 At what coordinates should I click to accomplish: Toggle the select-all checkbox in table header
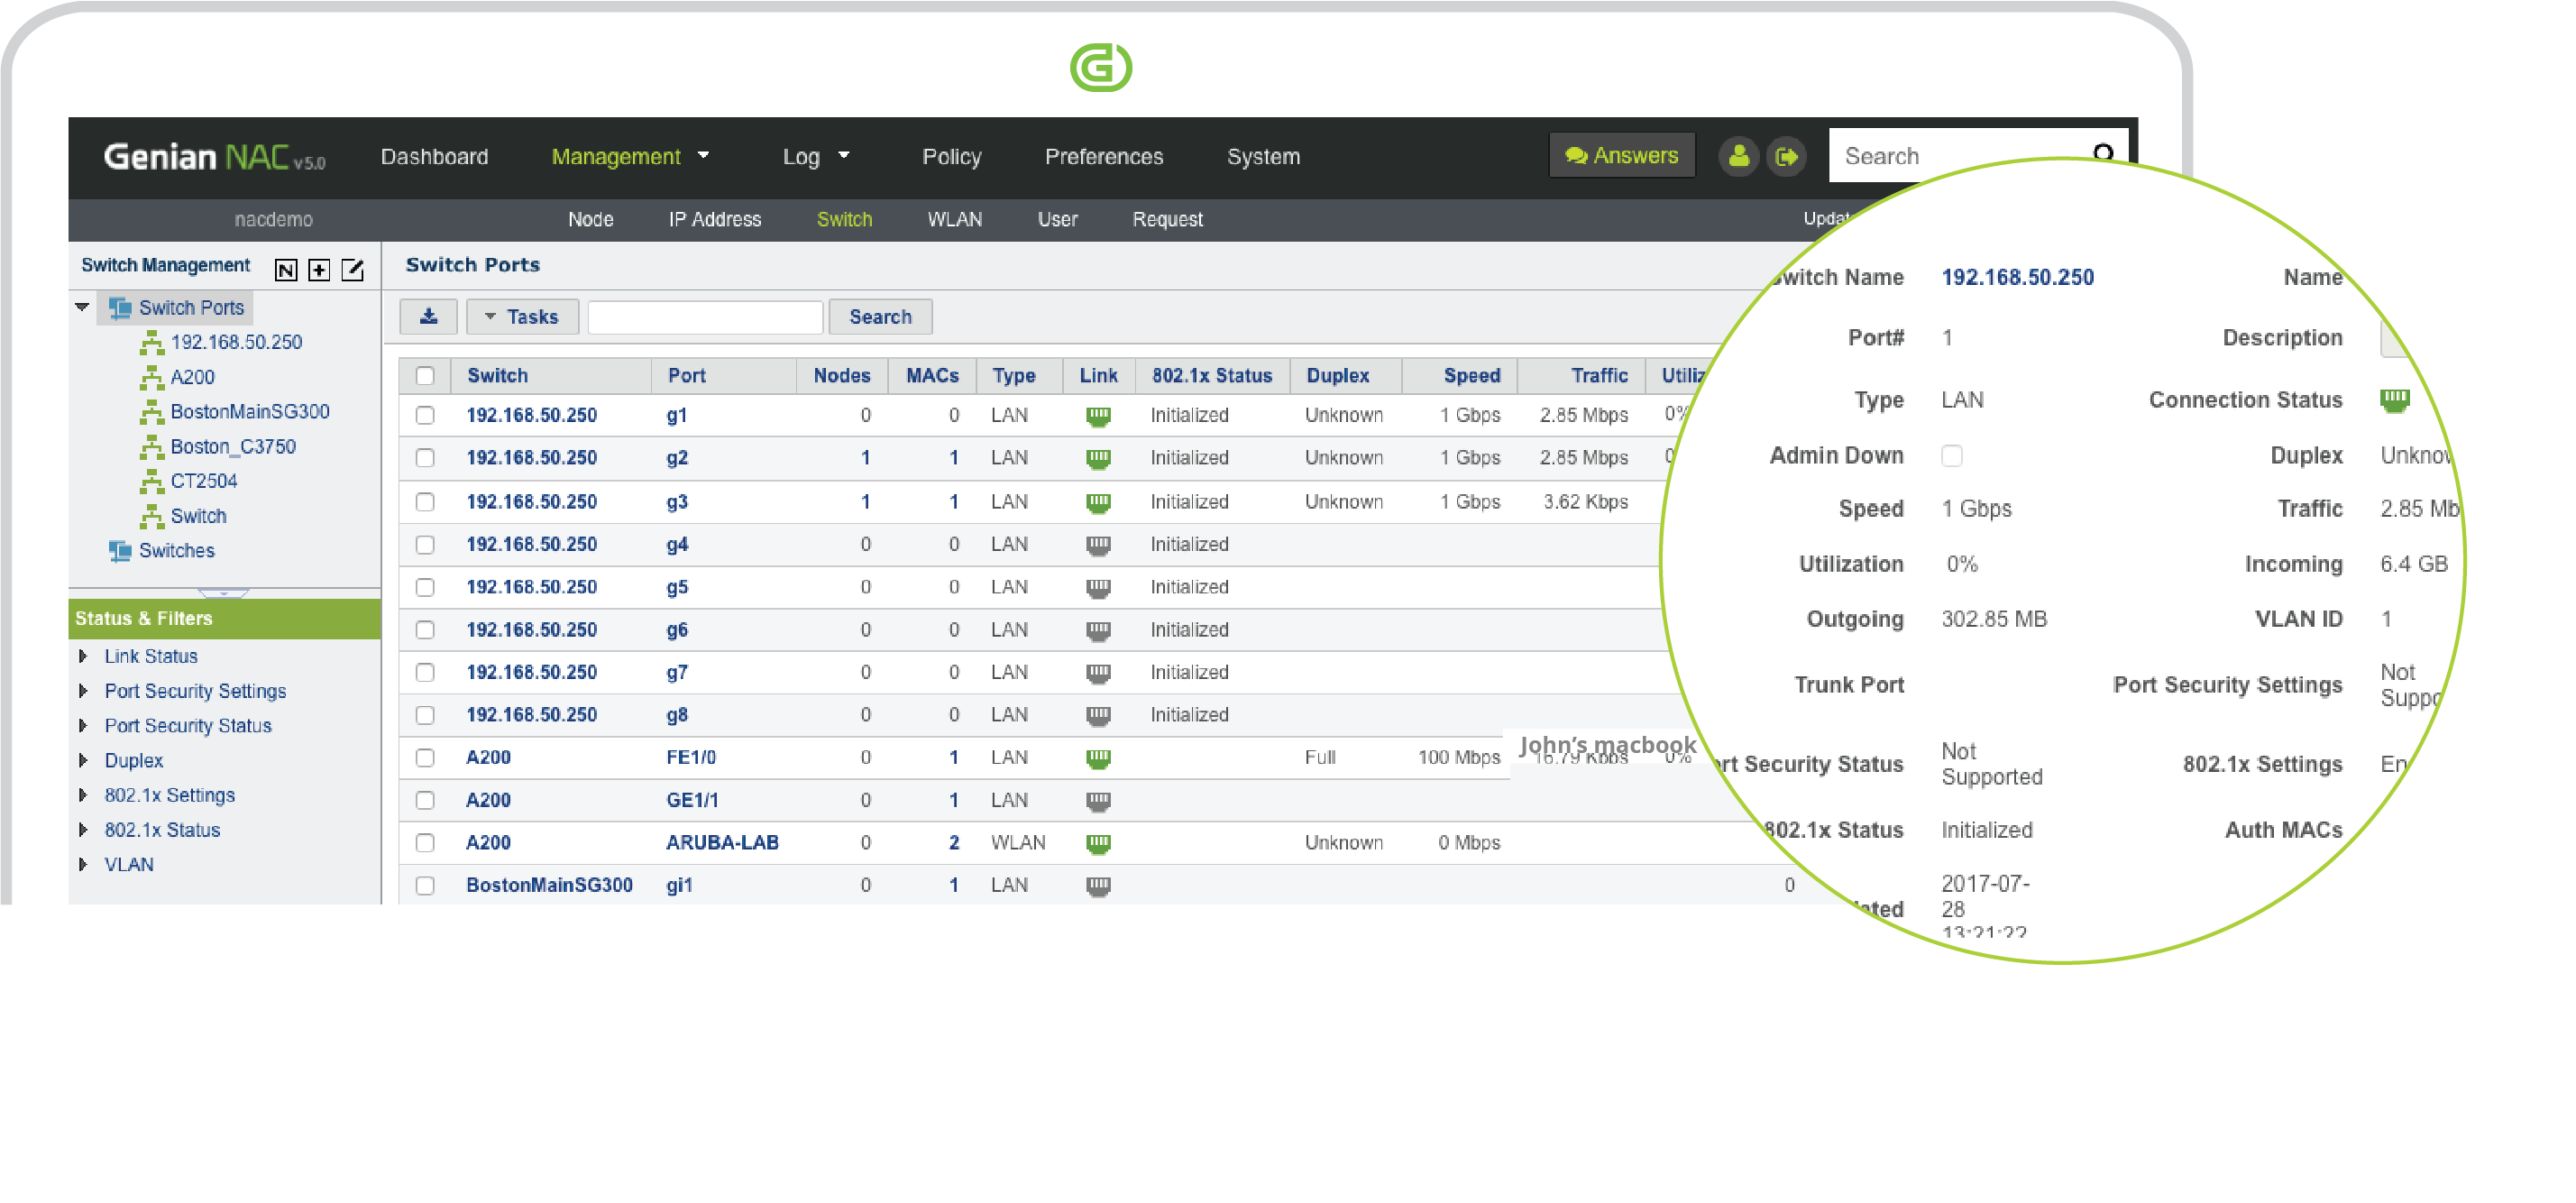(425, 376)
